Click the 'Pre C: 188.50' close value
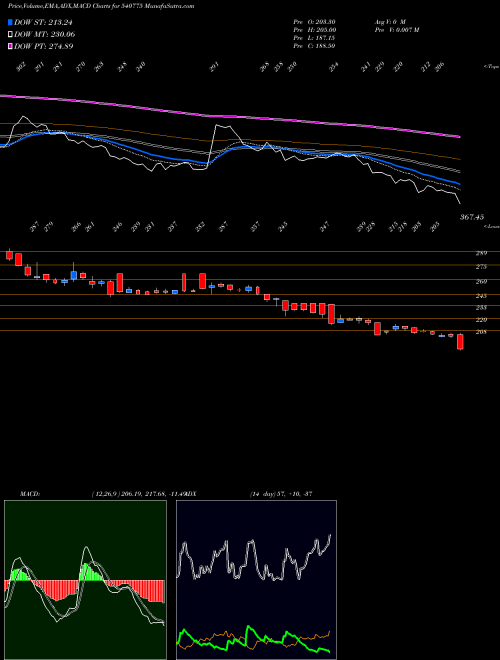Image resolution: width=500 pixels, height=660 pixels. [314, 46]
